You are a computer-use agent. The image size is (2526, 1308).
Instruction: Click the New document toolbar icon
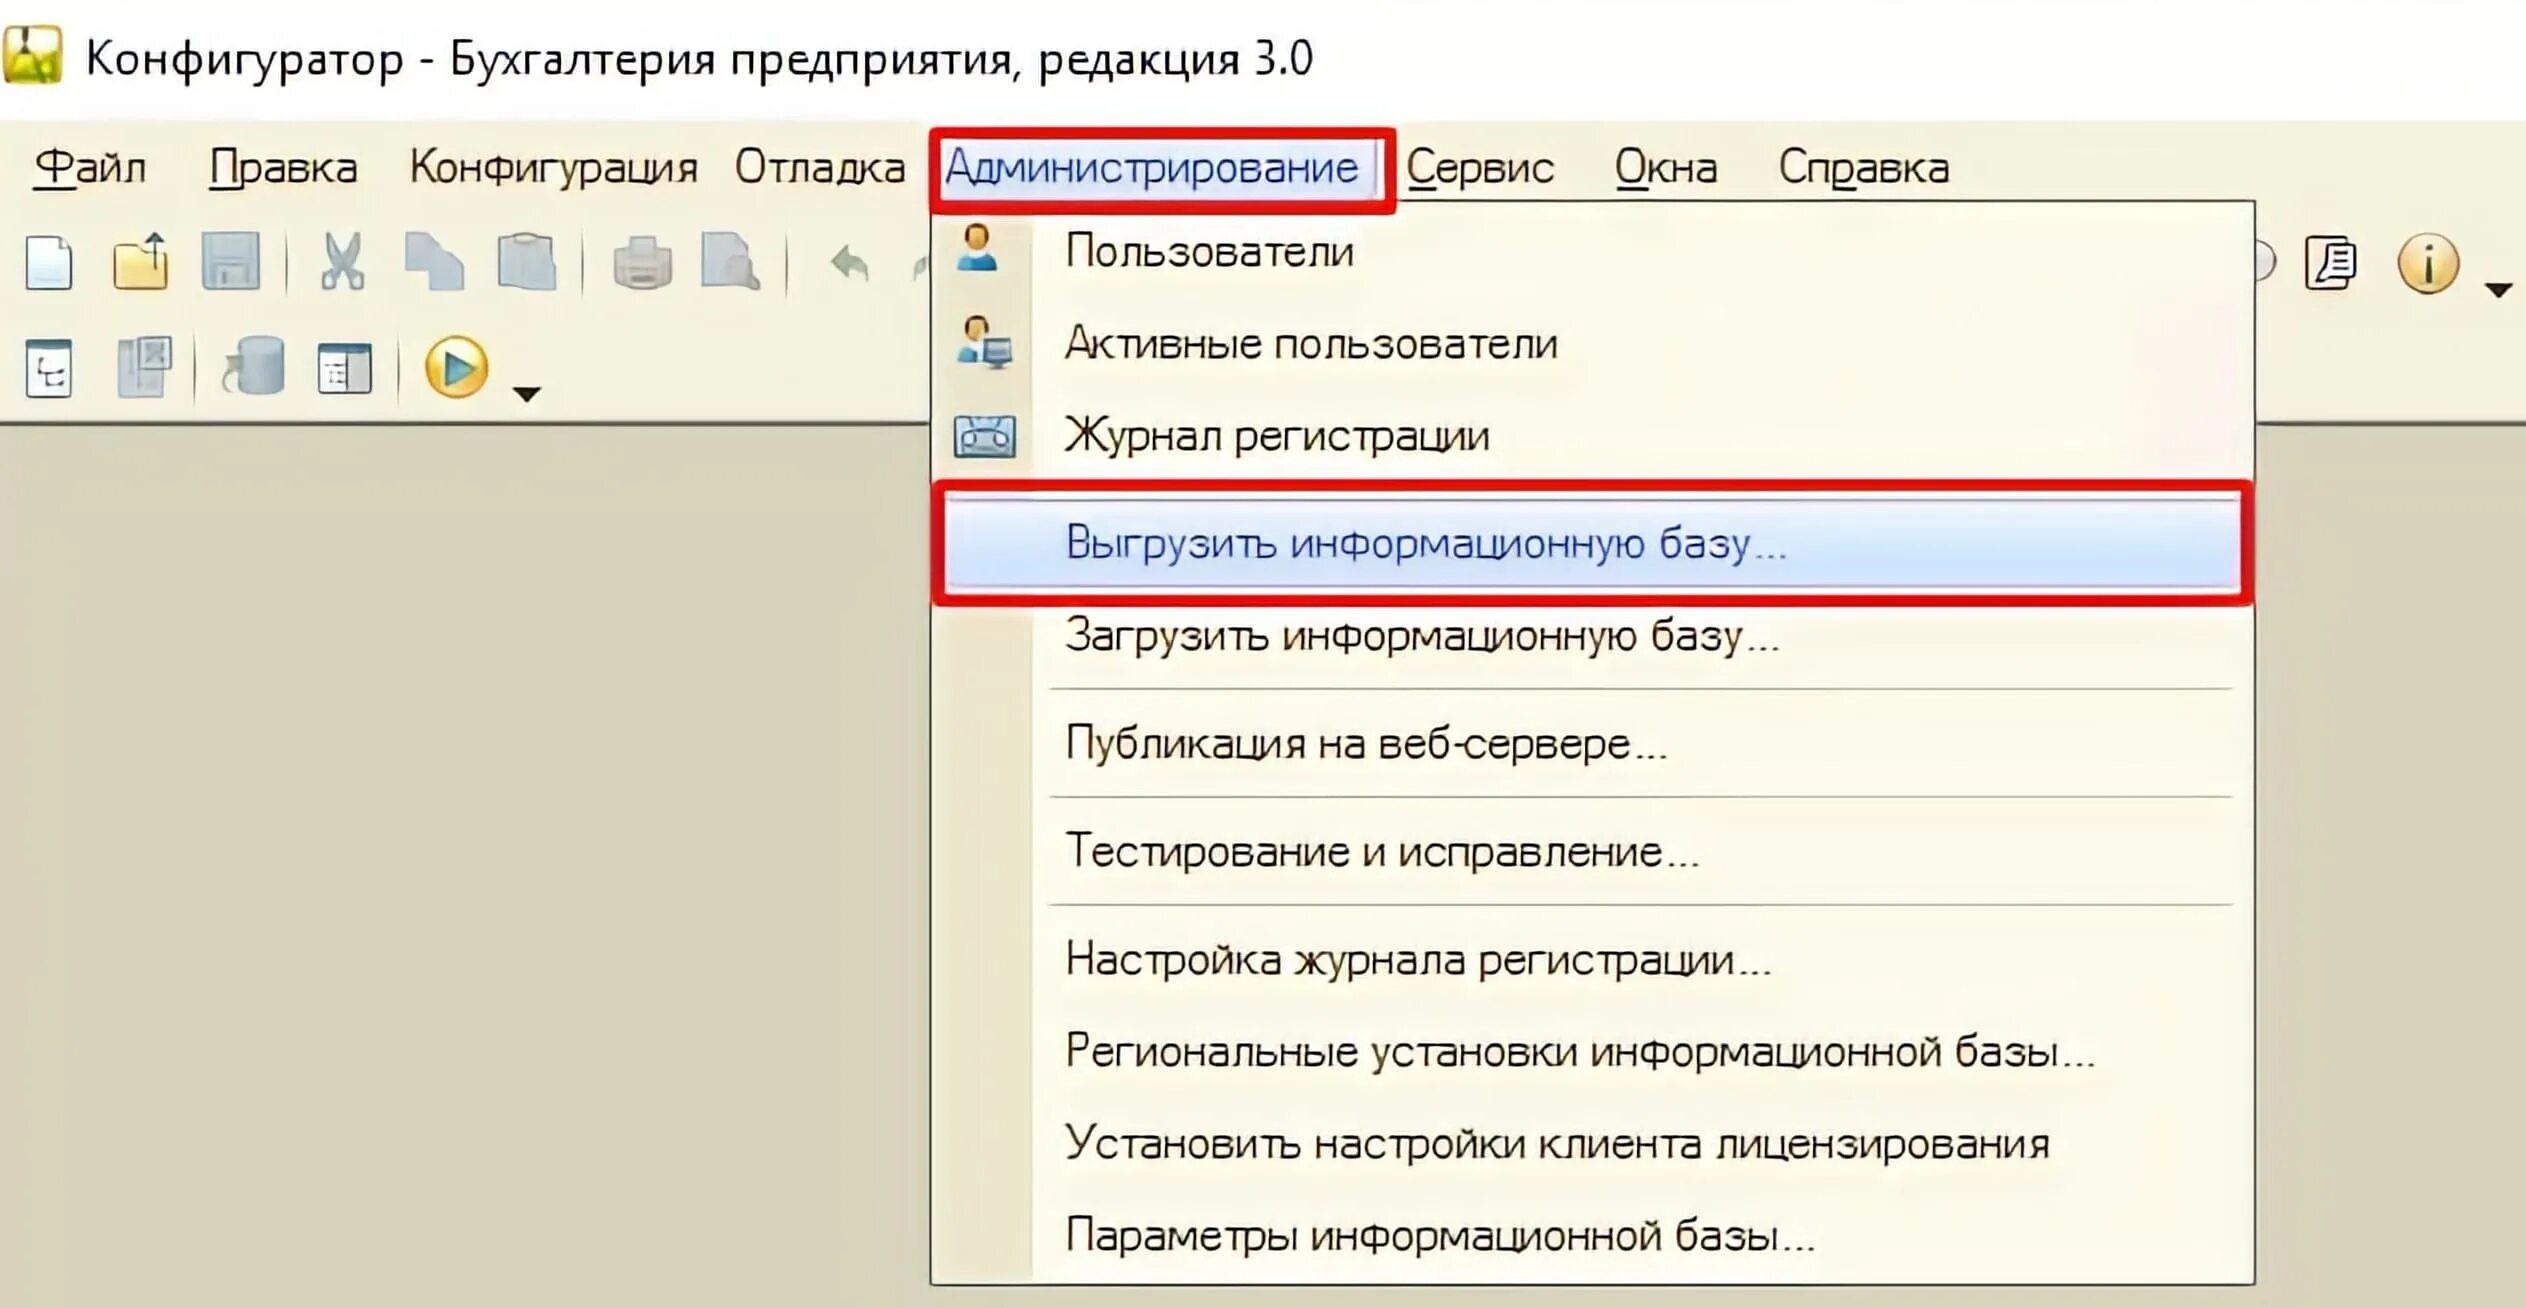[x=49, y=263]
